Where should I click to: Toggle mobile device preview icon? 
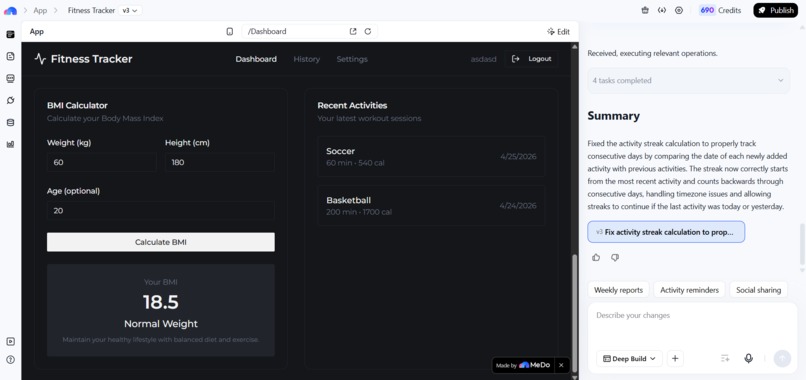click(x=230, y=31)
